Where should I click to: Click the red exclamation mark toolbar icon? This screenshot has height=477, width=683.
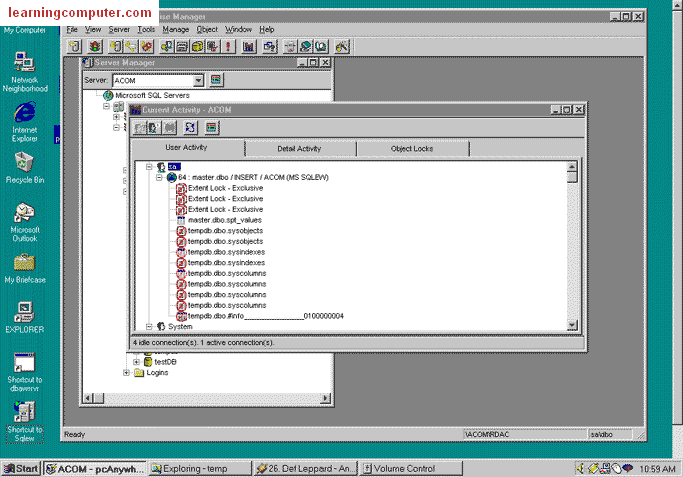[x=228, y=46]
